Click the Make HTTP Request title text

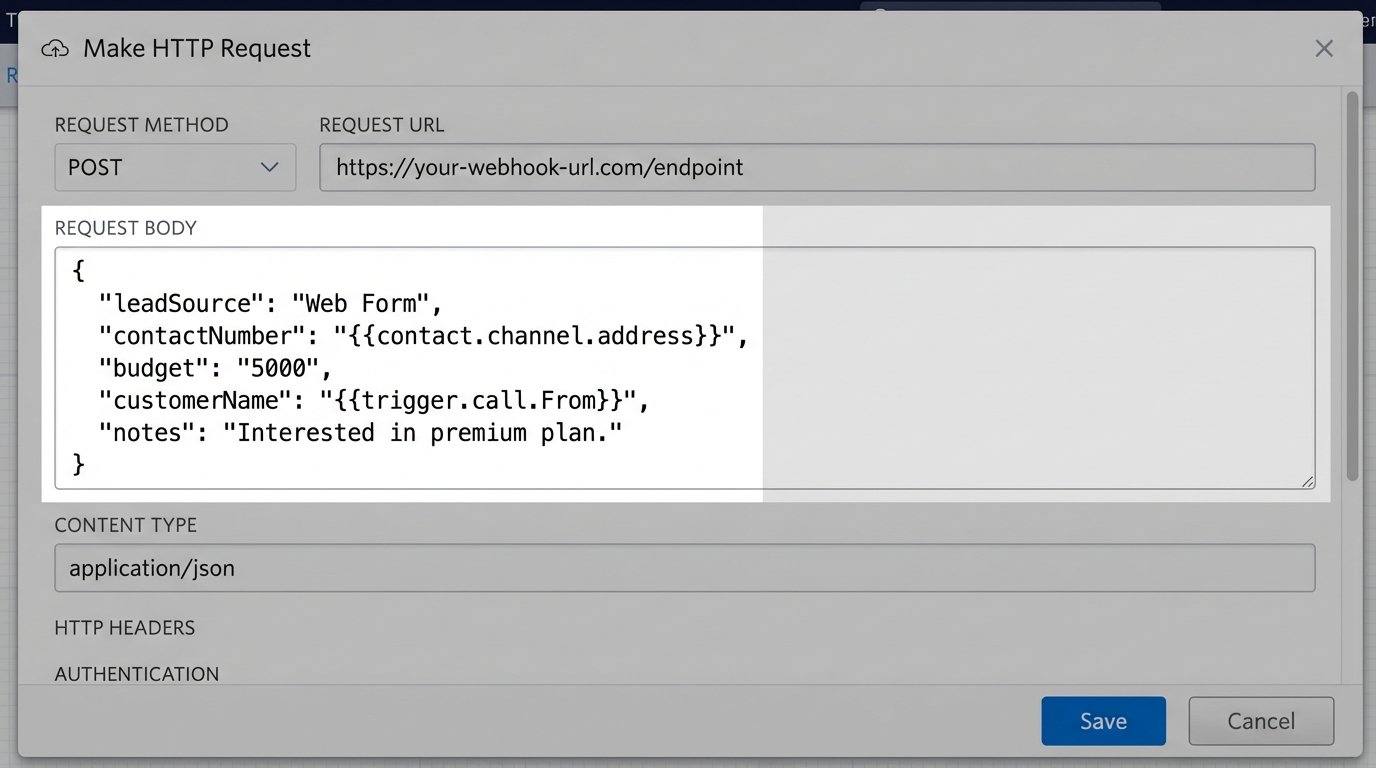pos(197,48)
